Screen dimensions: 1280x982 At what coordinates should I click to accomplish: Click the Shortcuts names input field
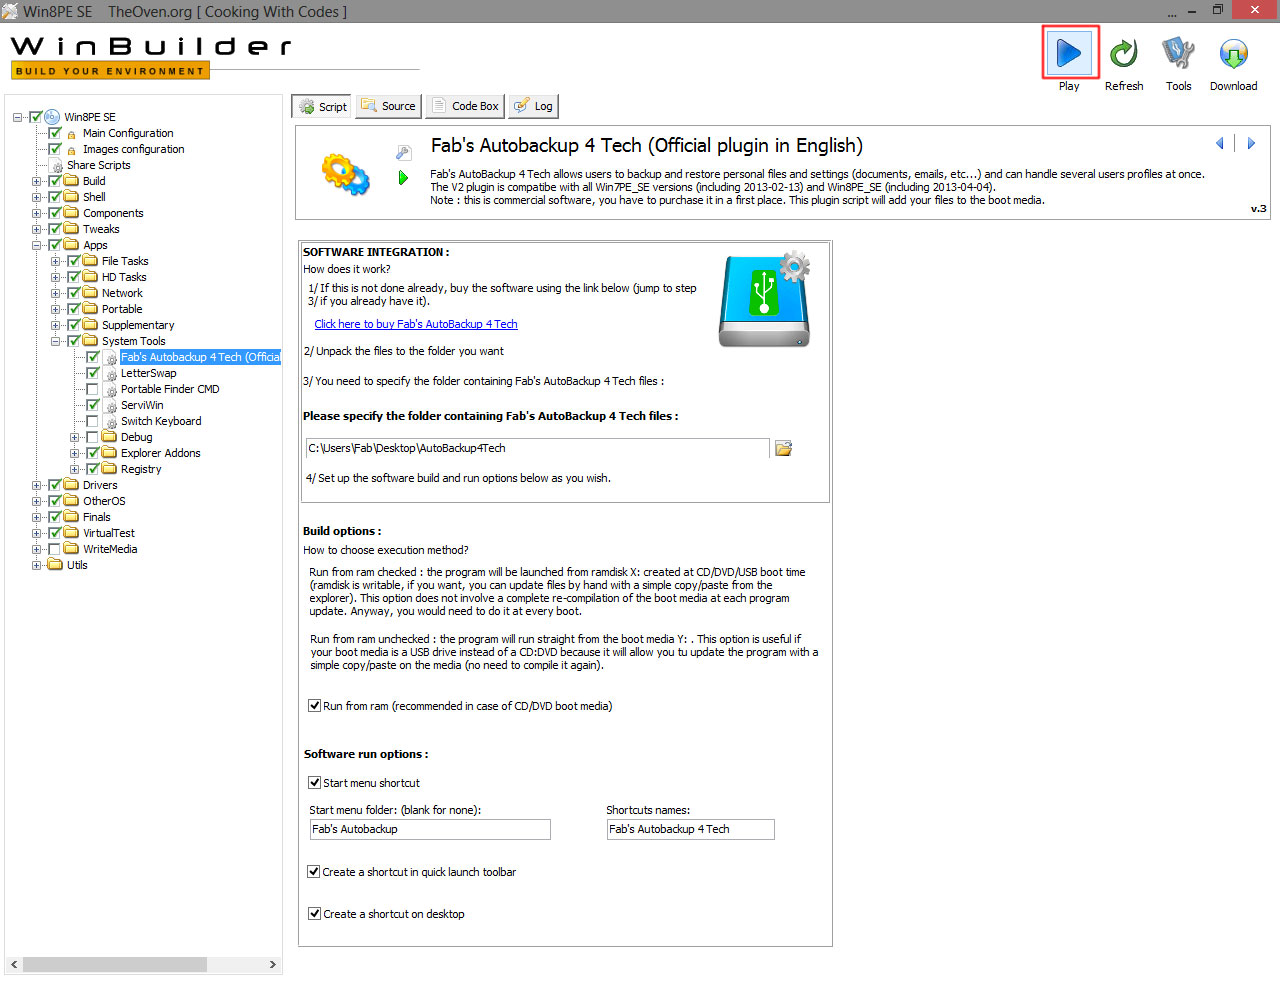click(x=691, y=829)
